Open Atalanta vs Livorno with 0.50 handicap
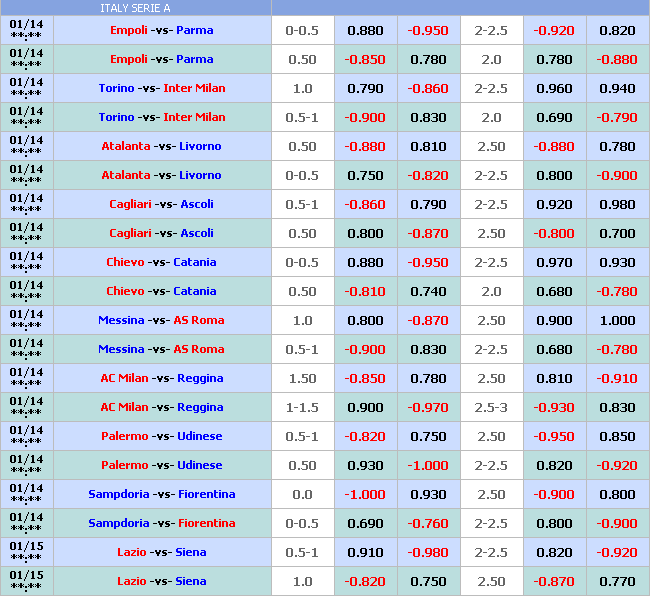 click(161, 146)
